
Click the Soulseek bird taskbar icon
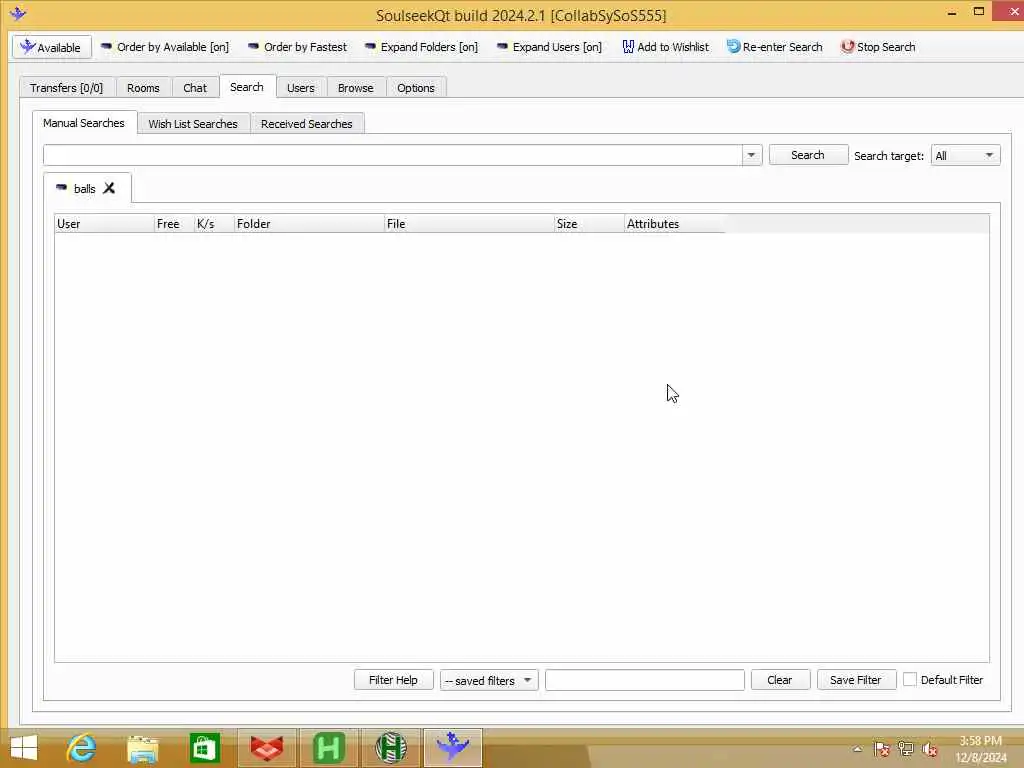click(453, 748)
